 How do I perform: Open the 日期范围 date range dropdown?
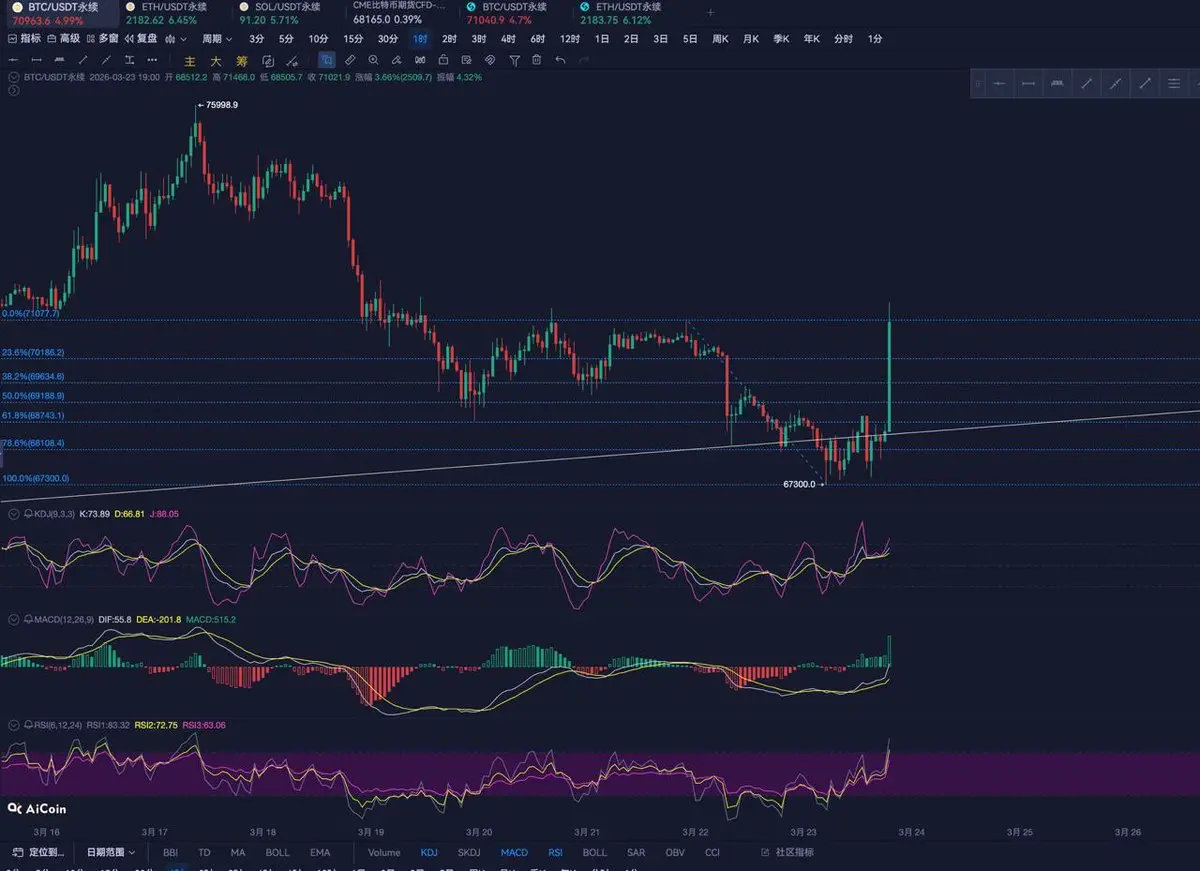pos(110,853)
